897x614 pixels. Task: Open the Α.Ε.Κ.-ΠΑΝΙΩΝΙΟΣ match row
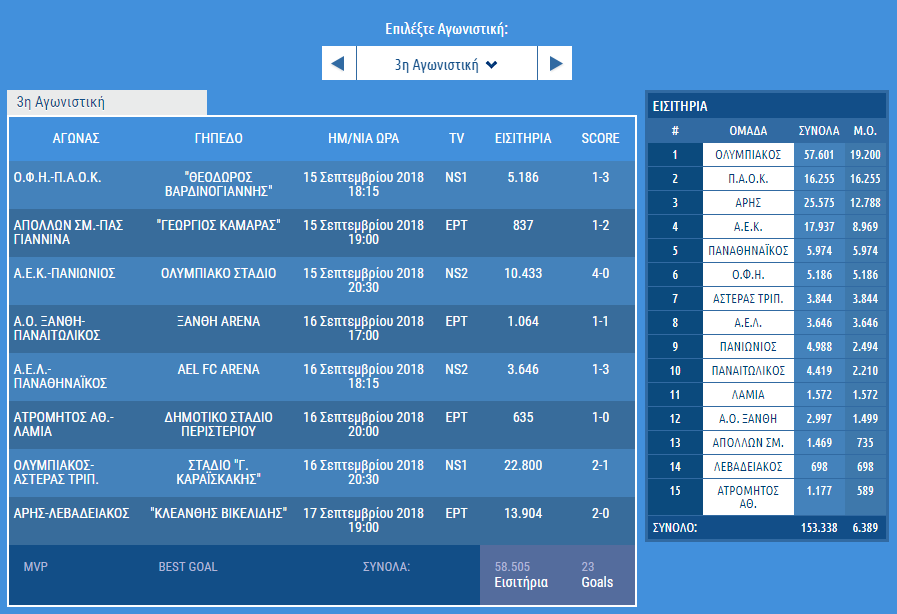tap(64, 273)
